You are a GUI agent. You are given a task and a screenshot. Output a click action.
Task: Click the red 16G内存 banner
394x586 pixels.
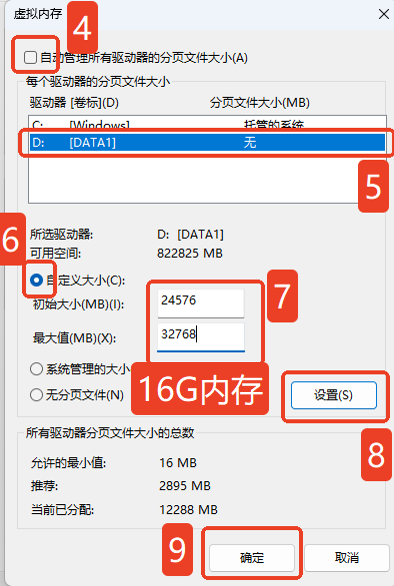[200, 389]
